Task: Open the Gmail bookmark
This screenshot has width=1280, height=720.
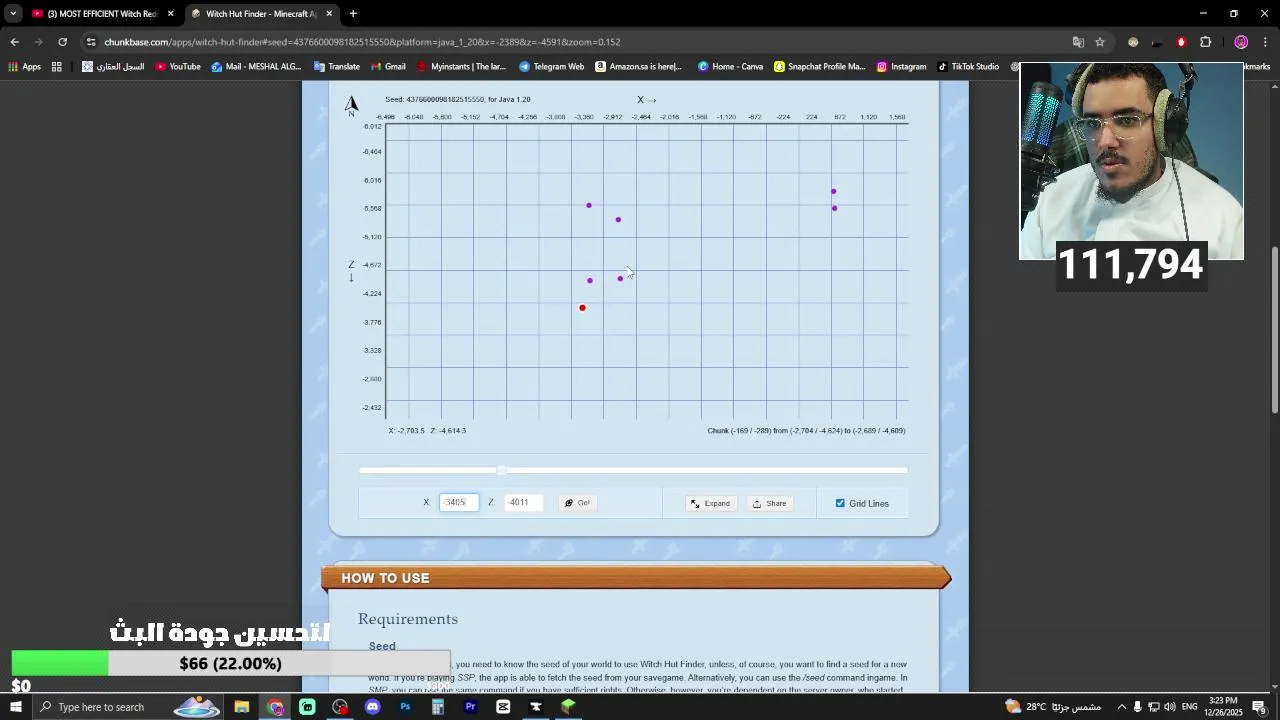Action: [388, 67]
